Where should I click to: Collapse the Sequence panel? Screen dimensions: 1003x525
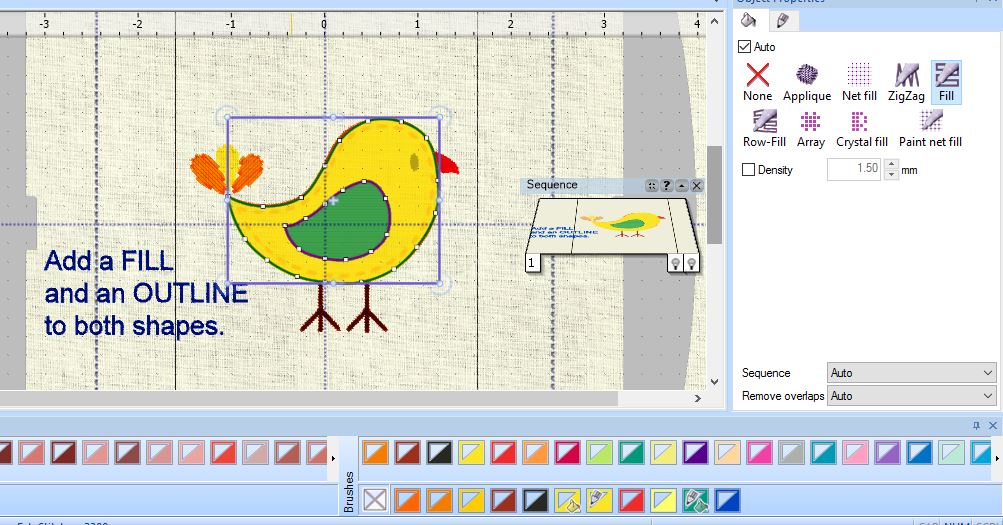[682, 185]
